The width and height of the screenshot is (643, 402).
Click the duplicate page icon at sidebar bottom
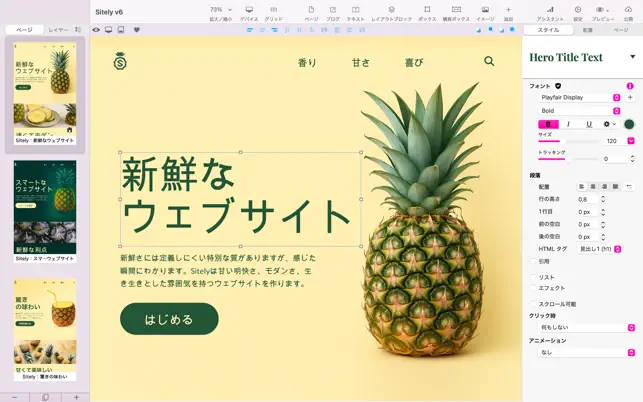tap(46, 397)
